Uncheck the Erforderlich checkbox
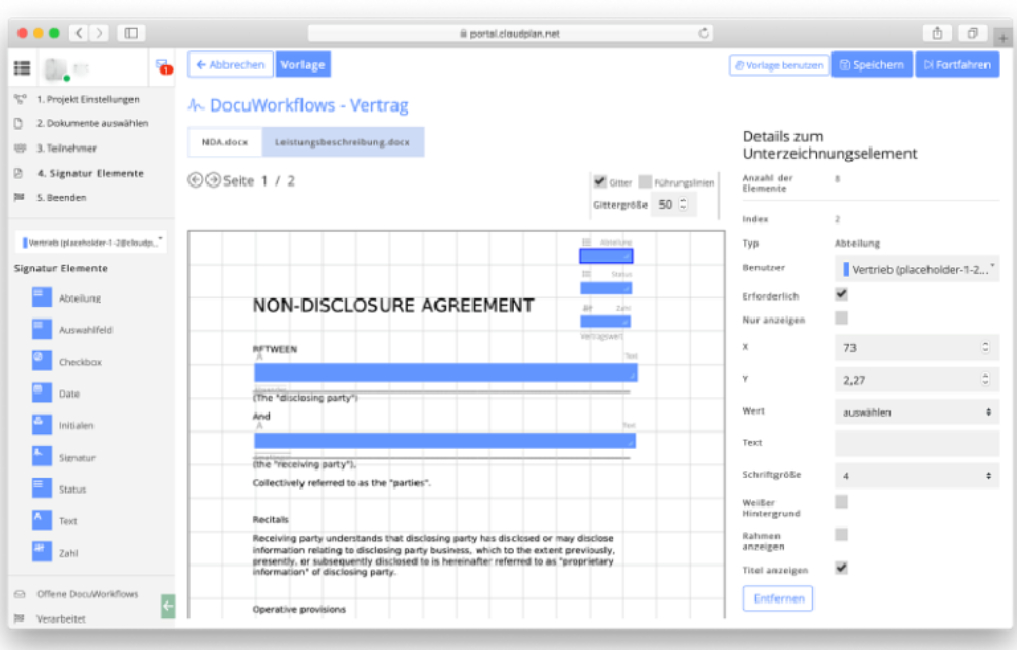The image size is (1017, 650). [x=841, y=294]
